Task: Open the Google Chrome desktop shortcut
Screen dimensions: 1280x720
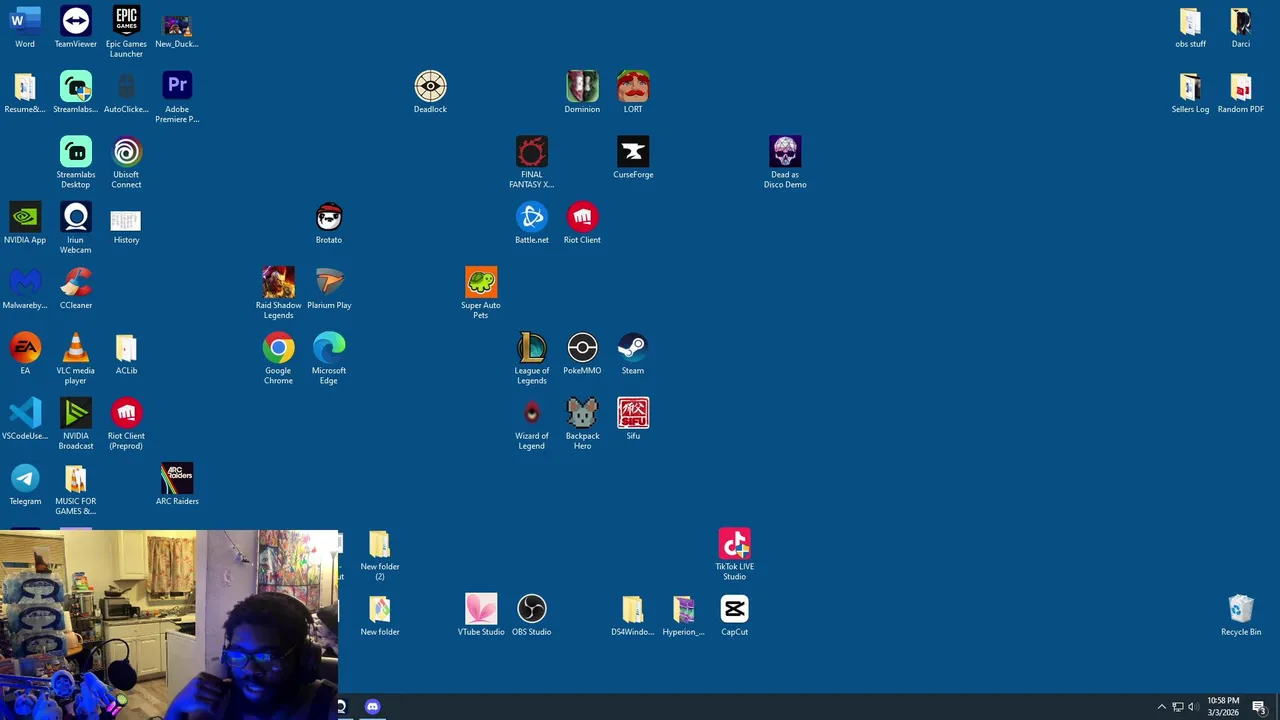Action: (x=278, y=348)
